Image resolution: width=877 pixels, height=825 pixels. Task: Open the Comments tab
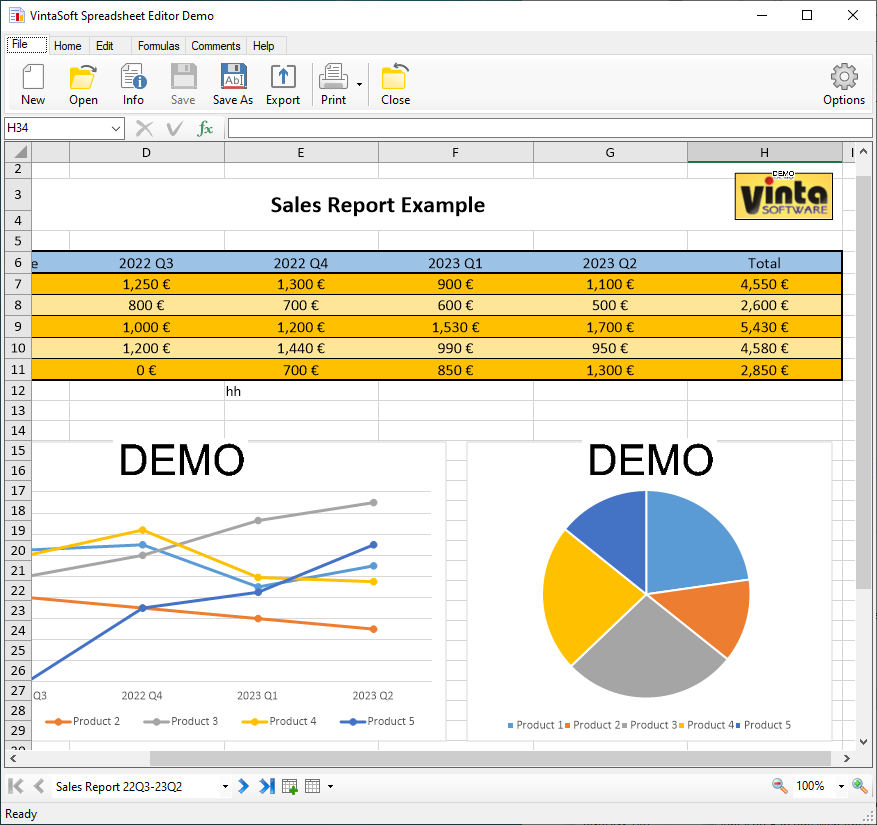coord(216,46)
